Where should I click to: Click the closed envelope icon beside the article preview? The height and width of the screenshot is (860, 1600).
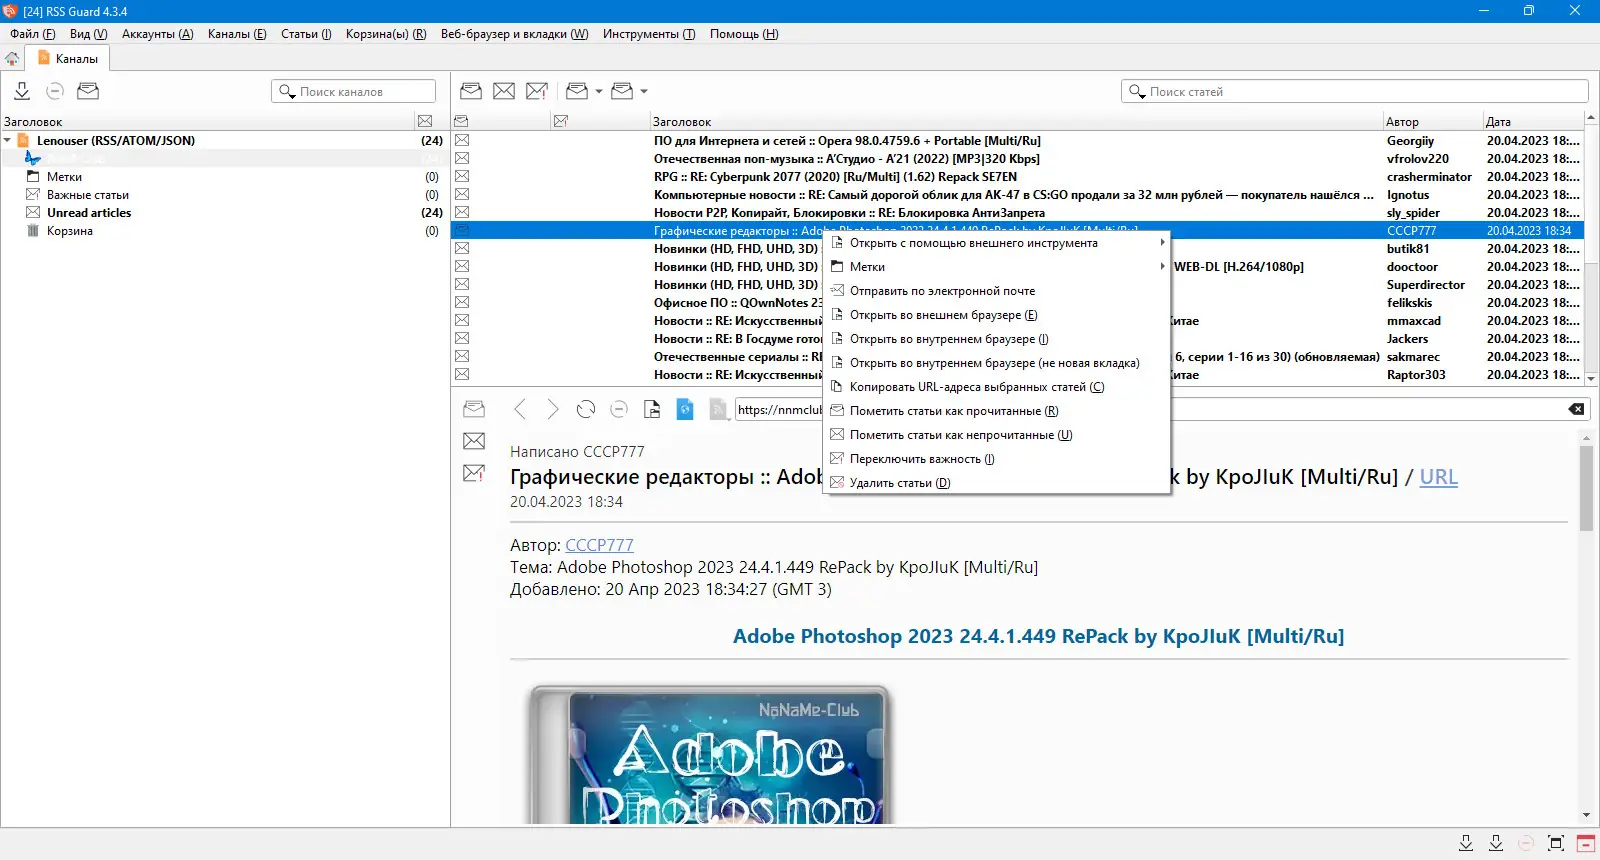point(474,441)
